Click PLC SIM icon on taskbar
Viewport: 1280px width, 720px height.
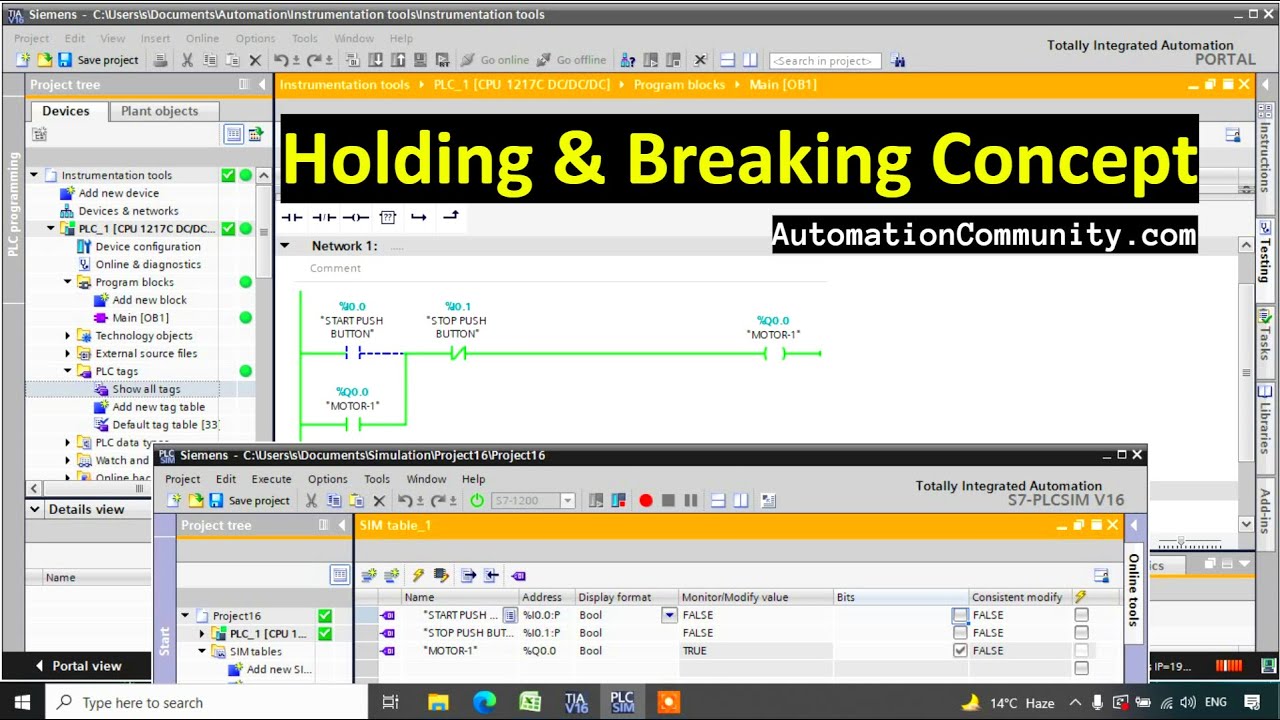[622, 702]
